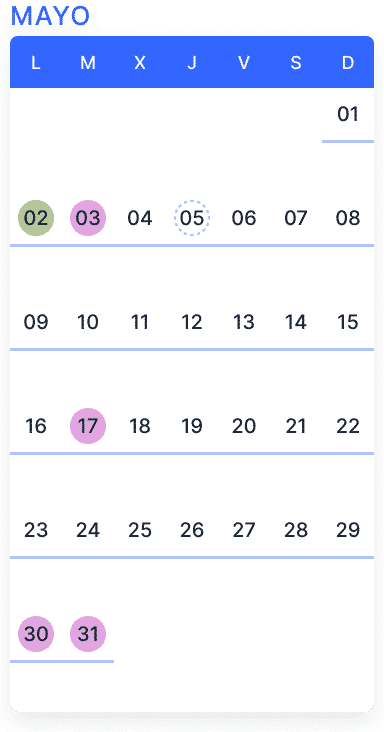Select day 15 in the calendar
The width and height of the screenshot is (384, 732).
click(x=348, y=322)
